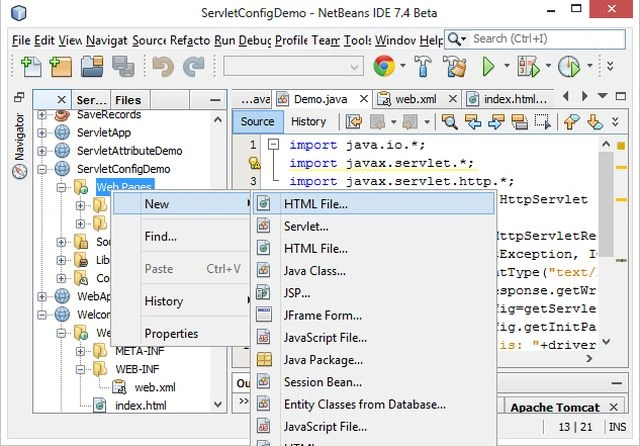Viewport: 640px width, 446px height.
Task: Select Entity Classes from Database... entry
Action: [373, 404]
